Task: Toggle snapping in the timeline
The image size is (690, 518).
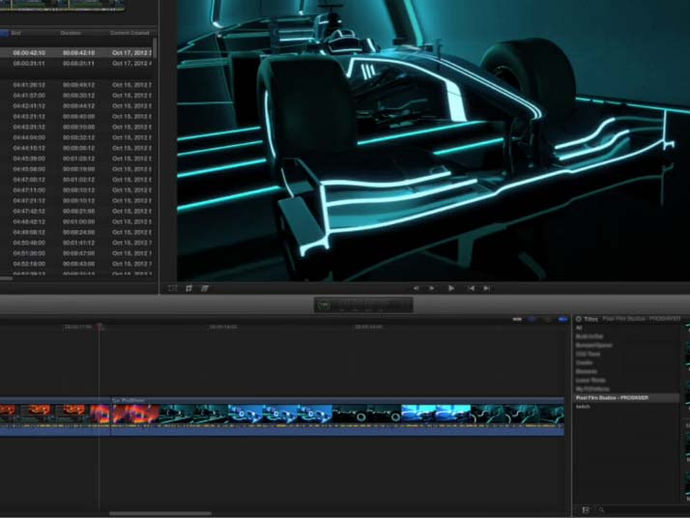Action: point(562,319)
